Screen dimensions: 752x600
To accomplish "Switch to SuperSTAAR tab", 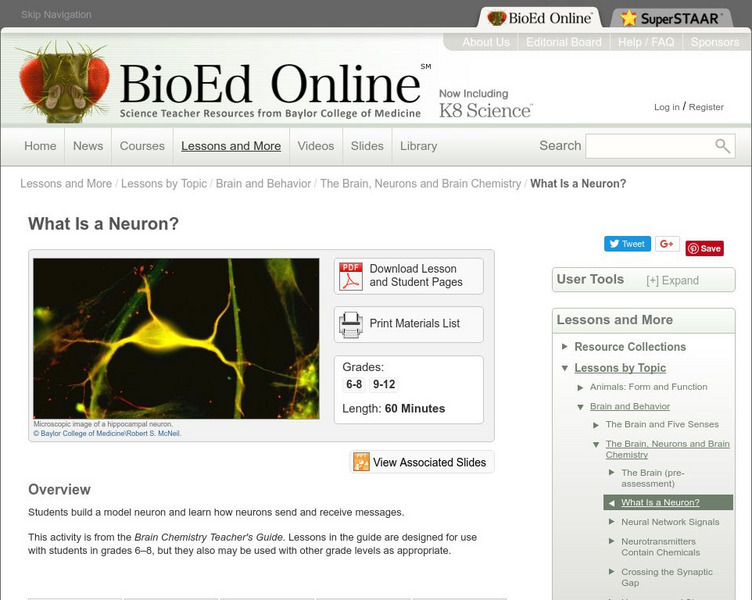I will tap(671, 18).
